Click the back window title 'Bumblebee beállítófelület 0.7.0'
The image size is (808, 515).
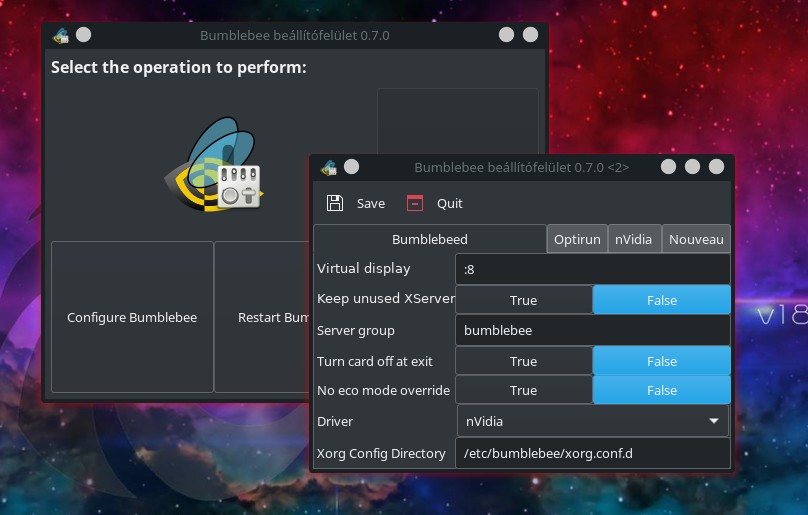click(x=295, y=36)
